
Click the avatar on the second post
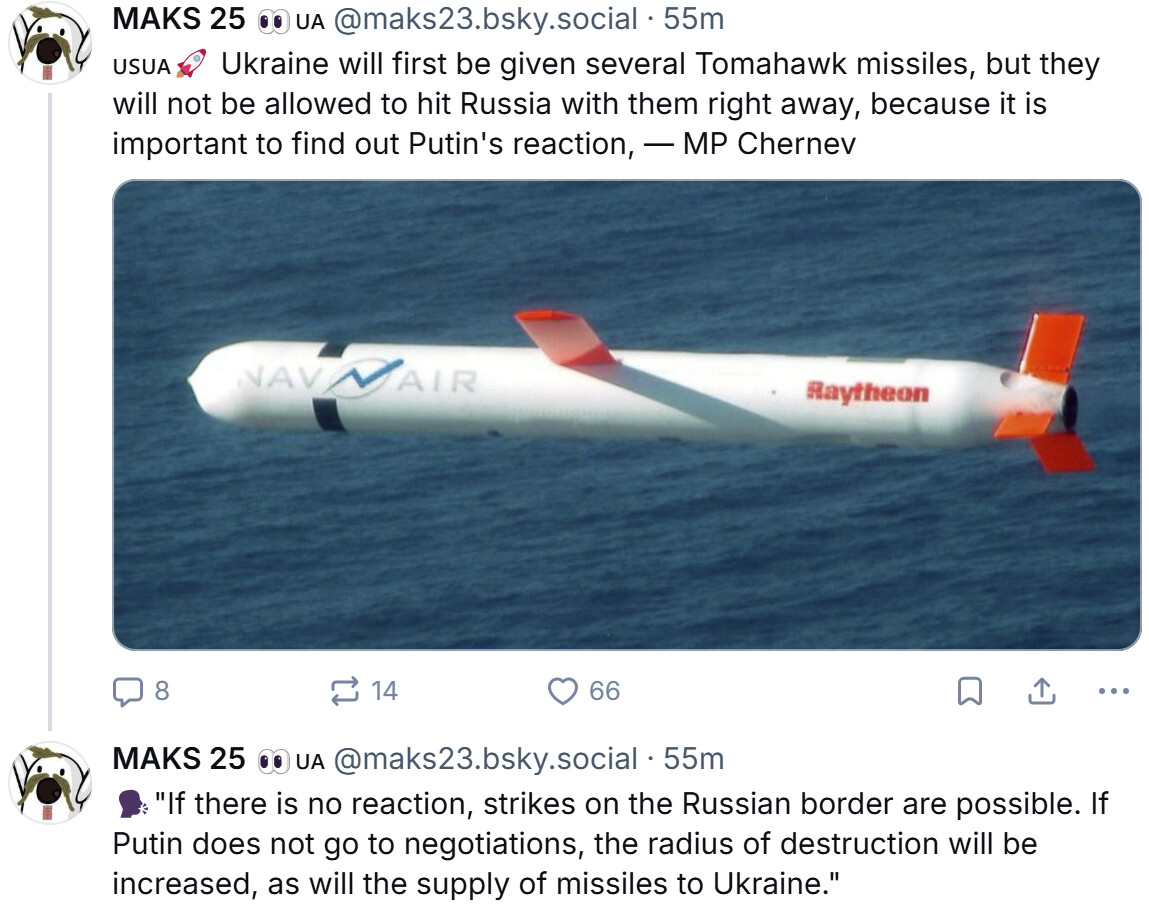(50, 782)
